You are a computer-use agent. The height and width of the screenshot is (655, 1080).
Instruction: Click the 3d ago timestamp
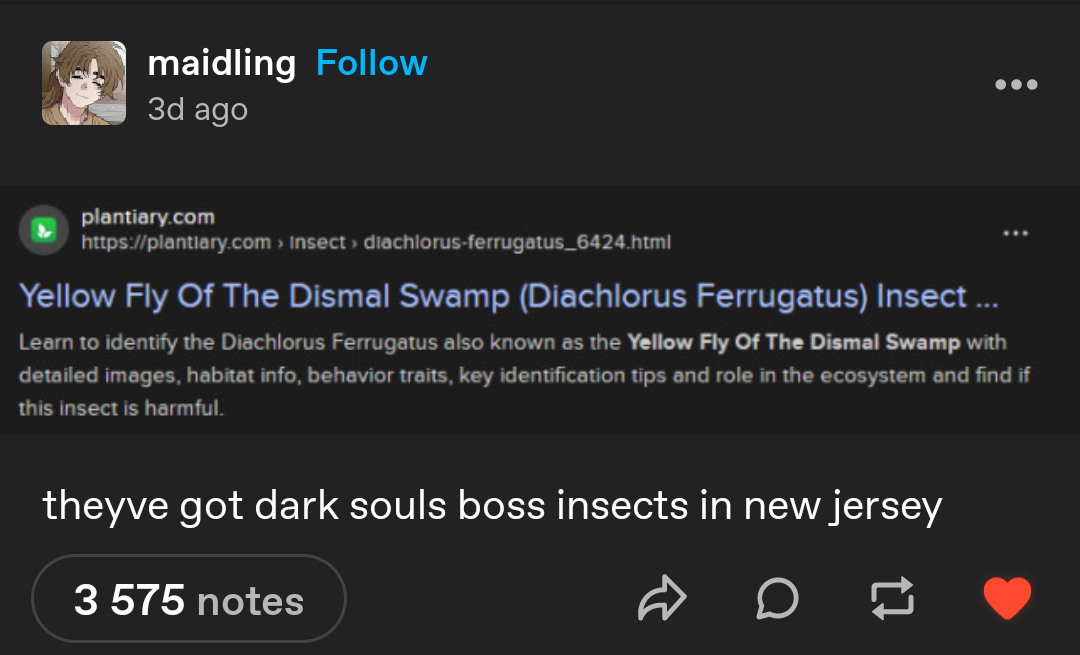[x=198, y=109]
